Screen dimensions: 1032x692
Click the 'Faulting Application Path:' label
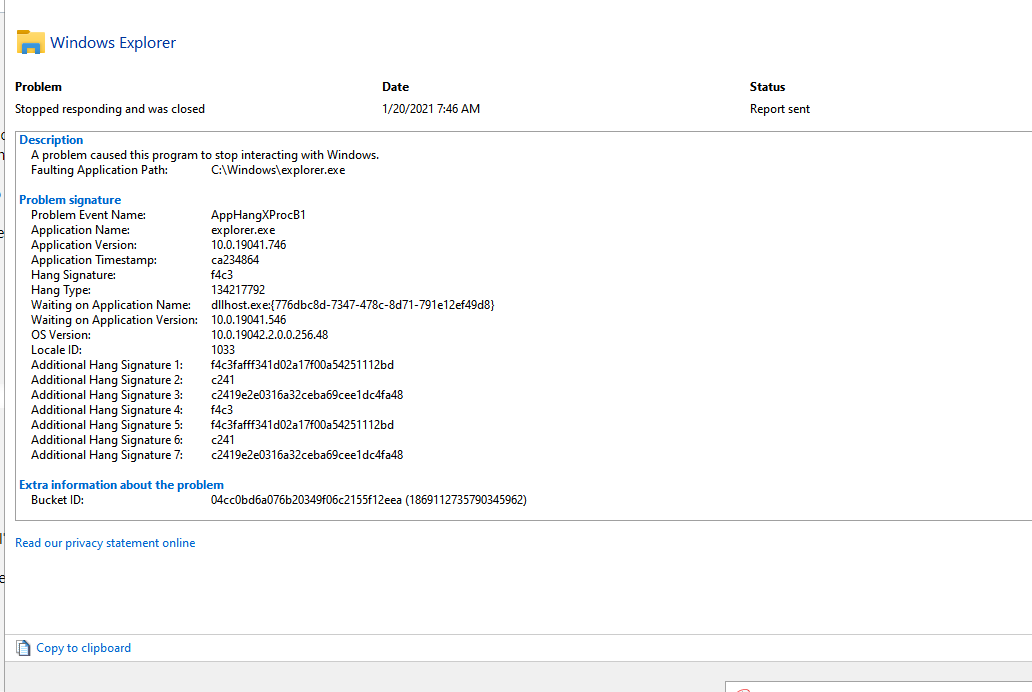99,170
